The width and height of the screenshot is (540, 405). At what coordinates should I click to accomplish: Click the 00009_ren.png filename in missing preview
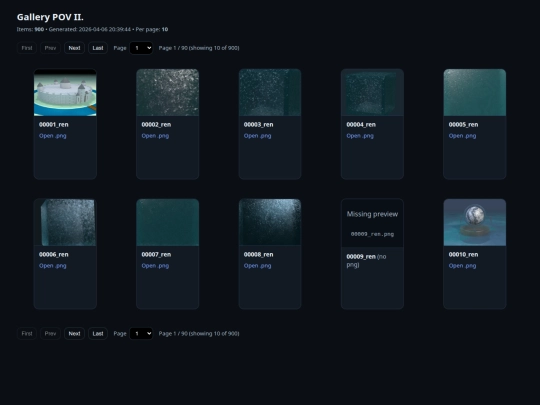tap(372, 234)
